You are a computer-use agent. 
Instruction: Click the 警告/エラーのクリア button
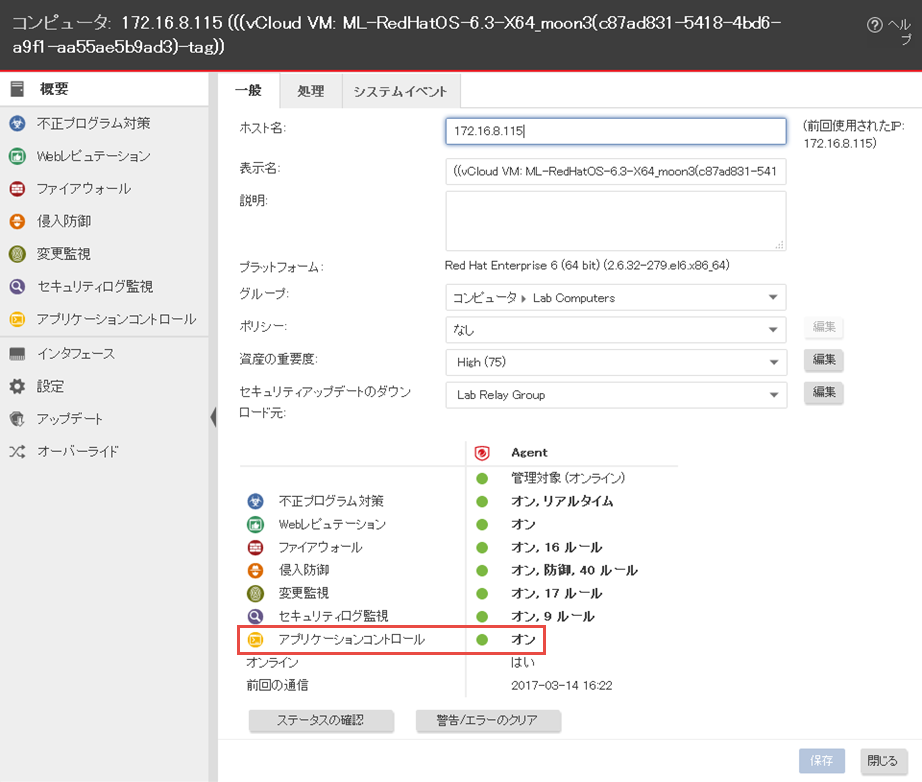tap(488, 720)
